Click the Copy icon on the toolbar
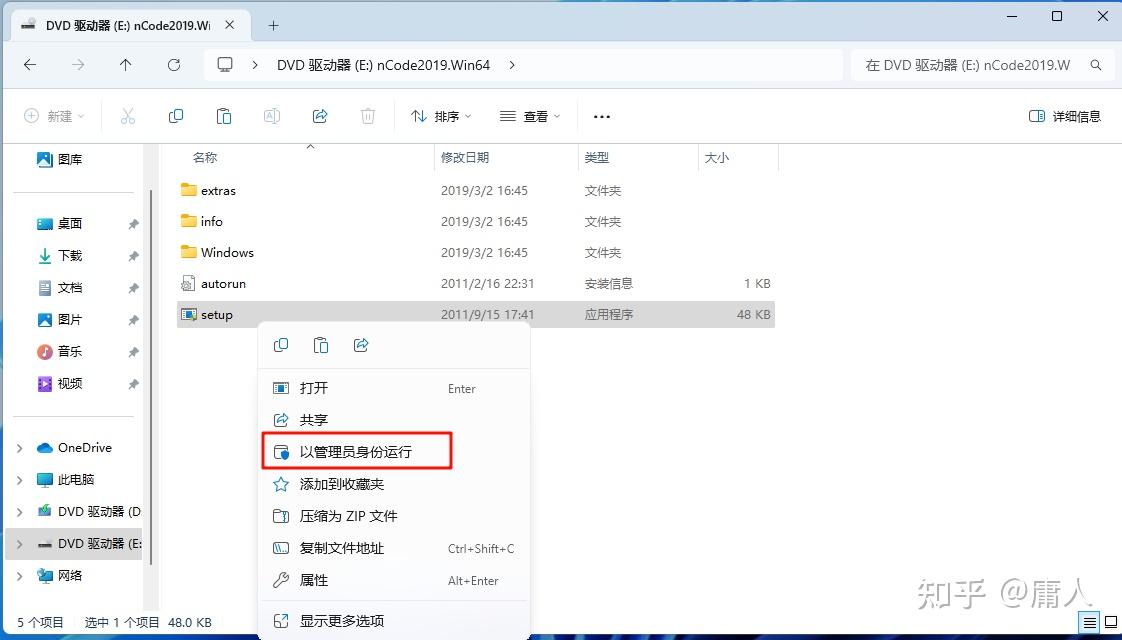This screenshot has width=1122, height=640. 176,116
